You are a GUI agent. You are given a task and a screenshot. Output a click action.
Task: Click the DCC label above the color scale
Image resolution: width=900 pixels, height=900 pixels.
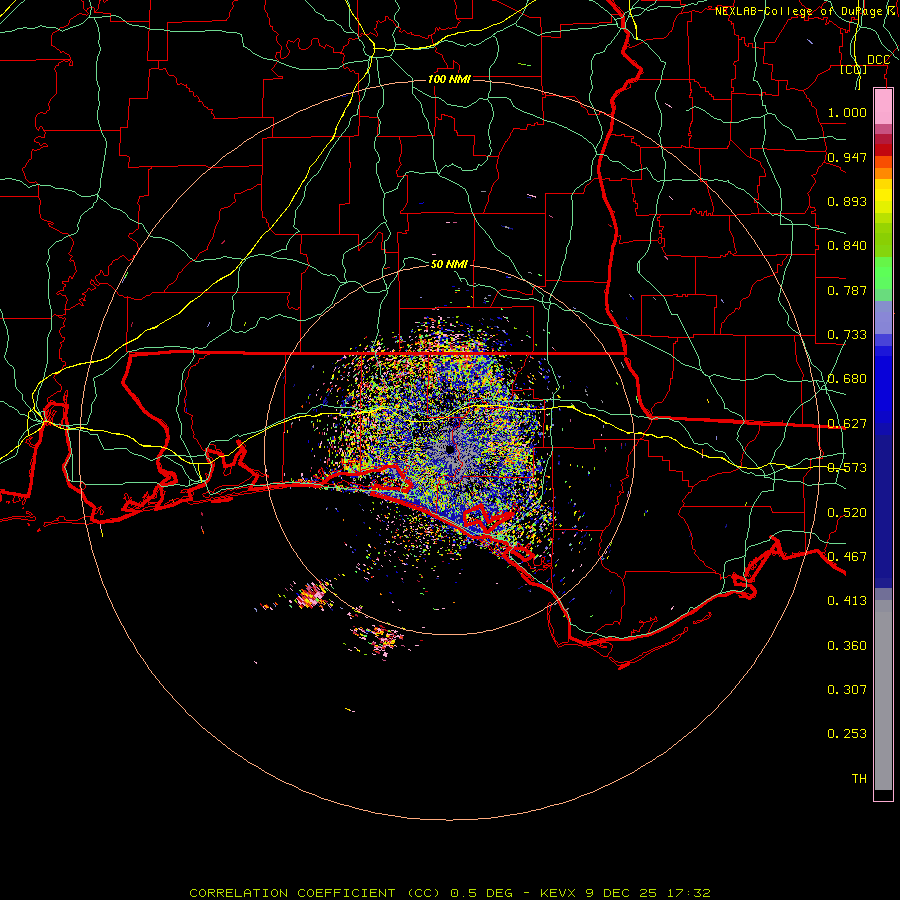878,60
